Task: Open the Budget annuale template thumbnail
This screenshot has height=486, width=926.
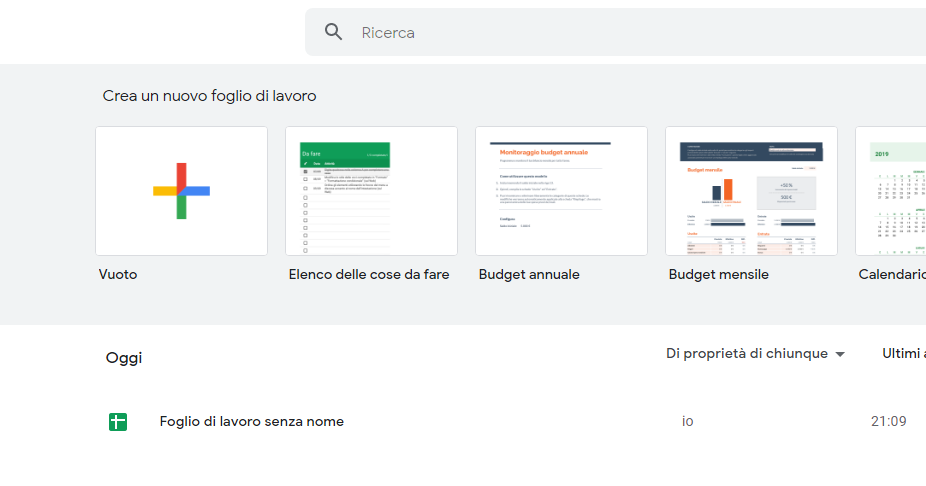Action: point(562,191)
